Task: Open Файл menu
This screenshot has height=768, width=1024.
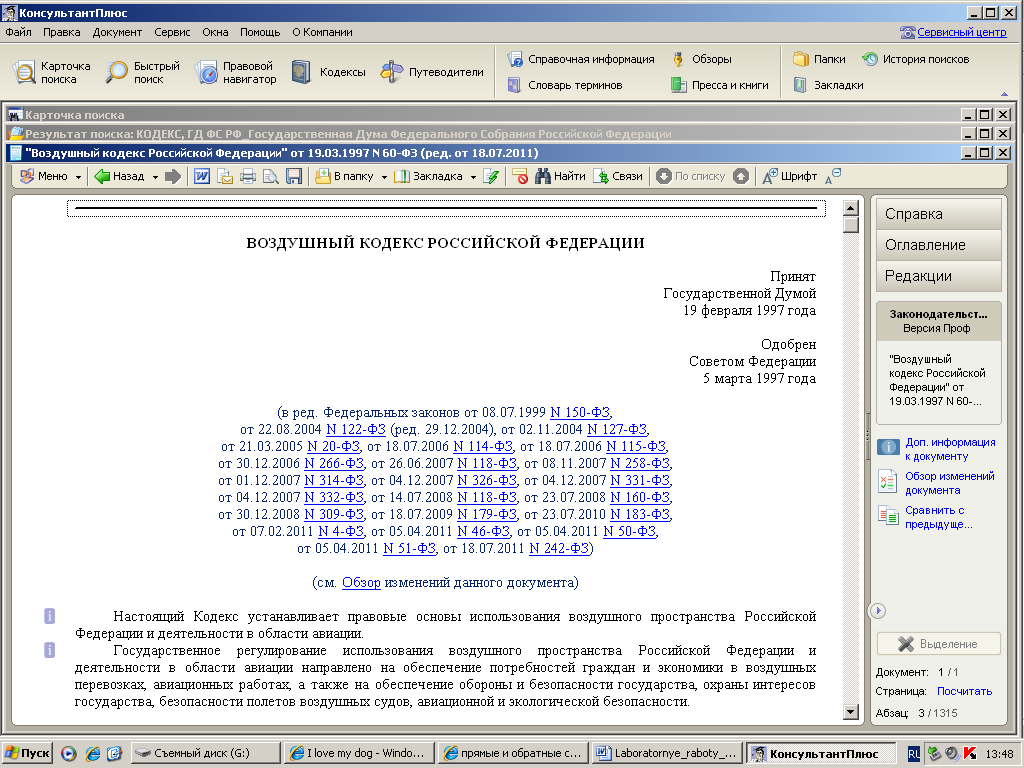Action: (x=18, y=32)
